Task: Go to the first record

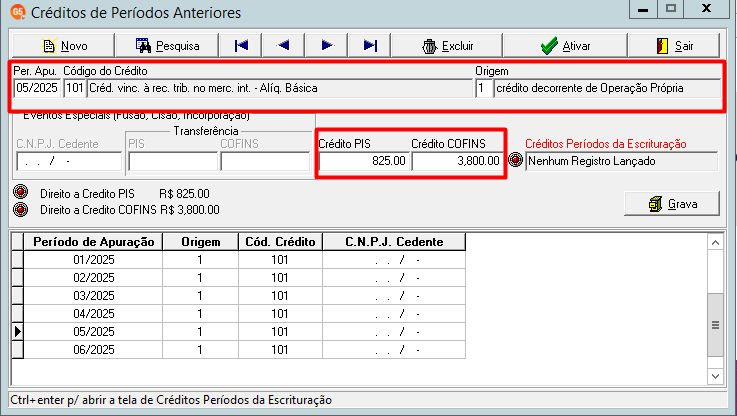Action: click(241, 46)
